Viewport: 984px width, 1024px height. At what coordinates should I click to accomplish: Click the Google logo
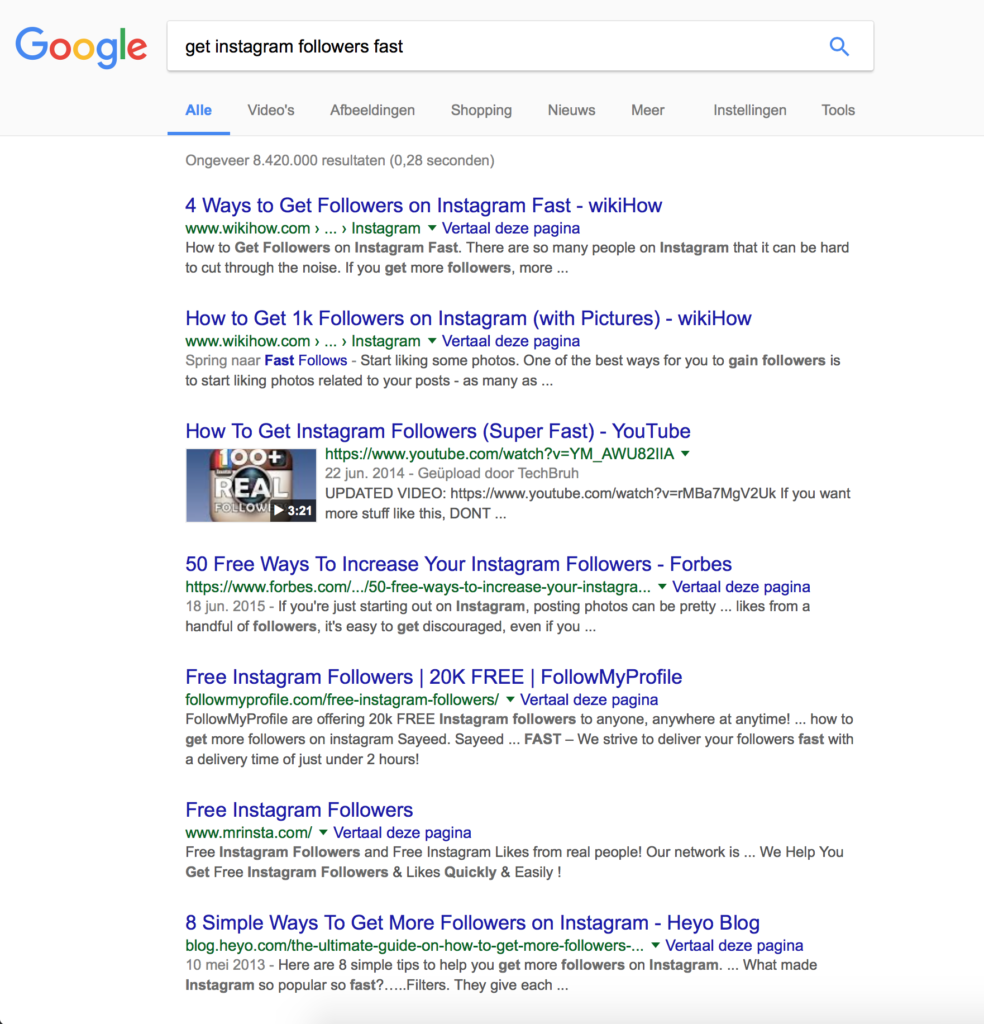pyautogui.click(x=82, y=47)
